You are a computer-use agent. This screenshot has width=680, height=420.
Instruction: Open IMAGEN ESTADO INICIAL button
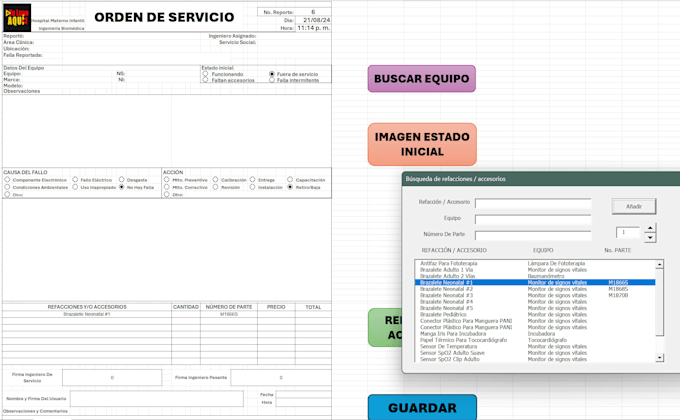click(x=422, y=144)
